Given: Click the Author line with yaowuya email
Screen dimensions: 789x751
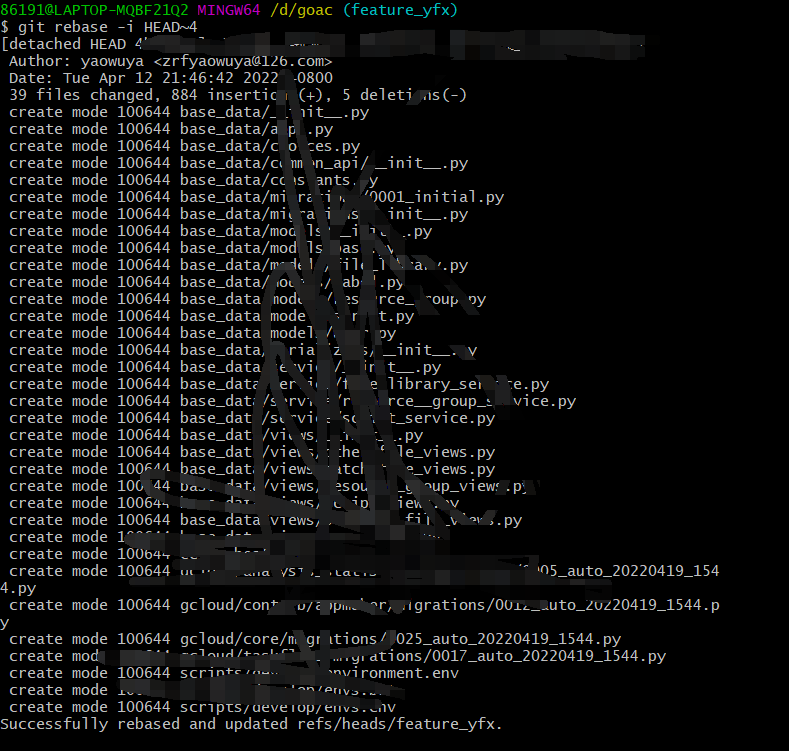Looking at the screenshot, I should pyautogui.click(x=171, y=61).
